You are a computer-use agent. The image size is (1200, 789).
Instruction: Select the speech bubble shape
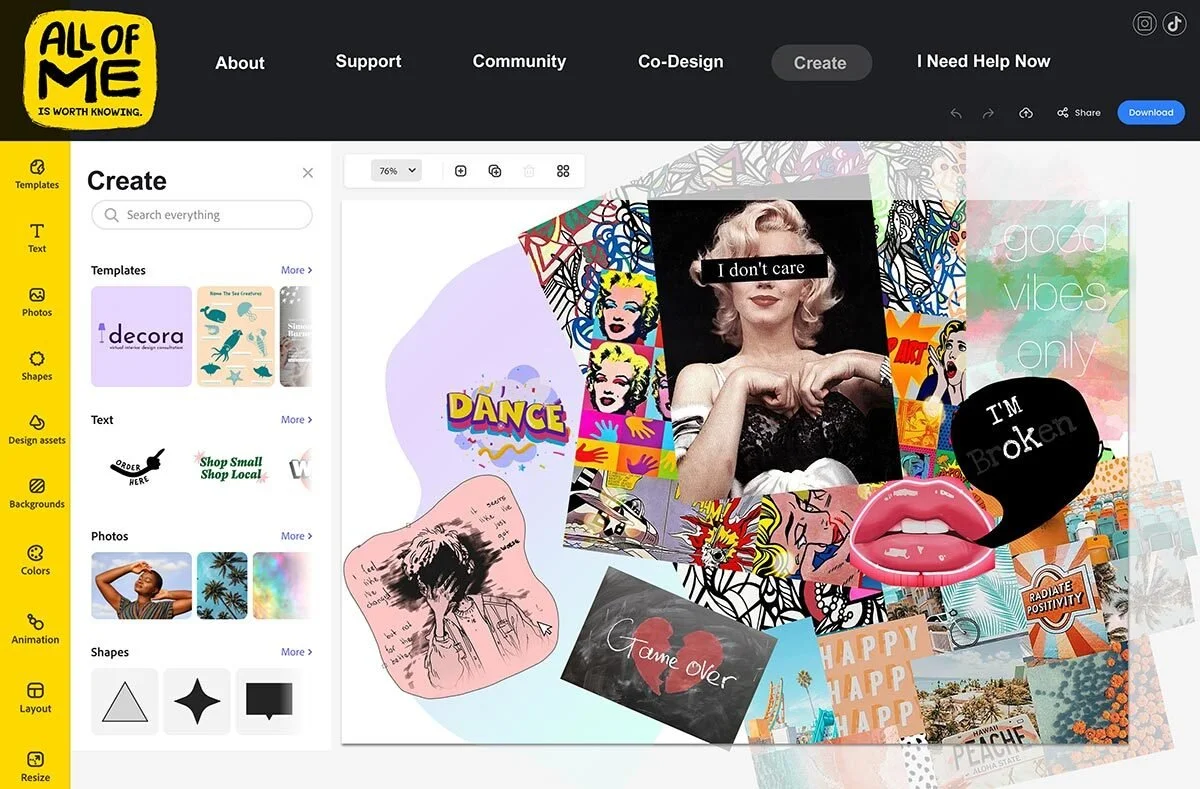pyautogui.click(x=269, y=702)
